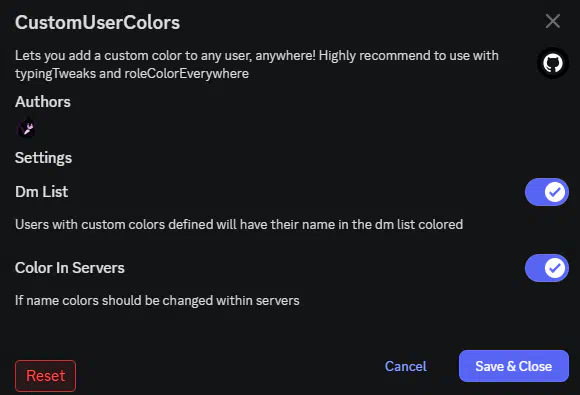
Task: Click the checkmark knob on the Color In Servers switch
Action: click(554, 268)
